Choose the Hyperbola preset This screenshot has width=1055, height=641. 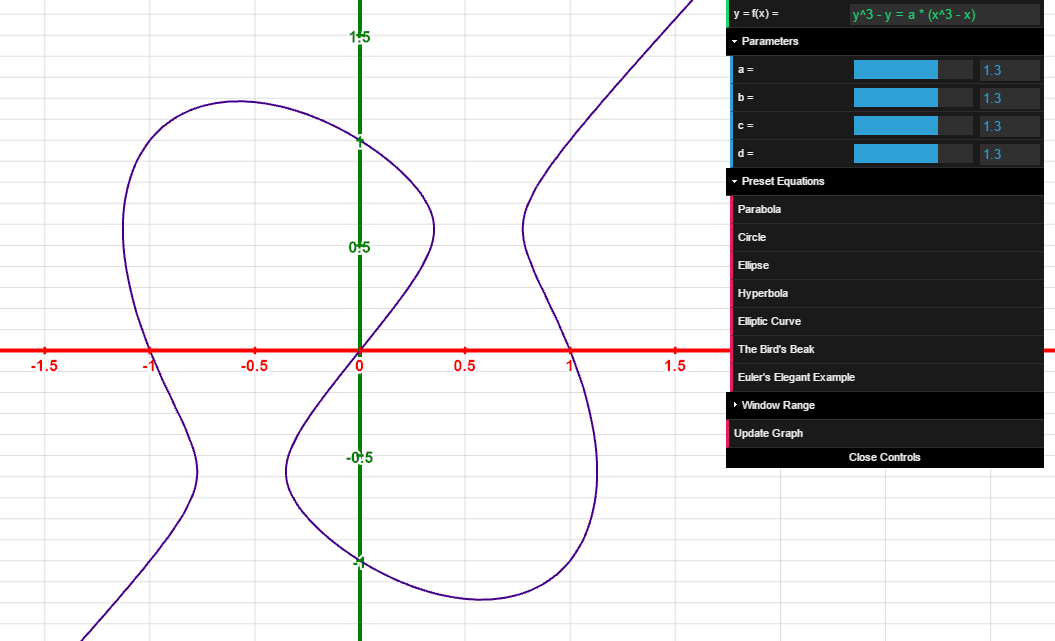tap(762, 294)
